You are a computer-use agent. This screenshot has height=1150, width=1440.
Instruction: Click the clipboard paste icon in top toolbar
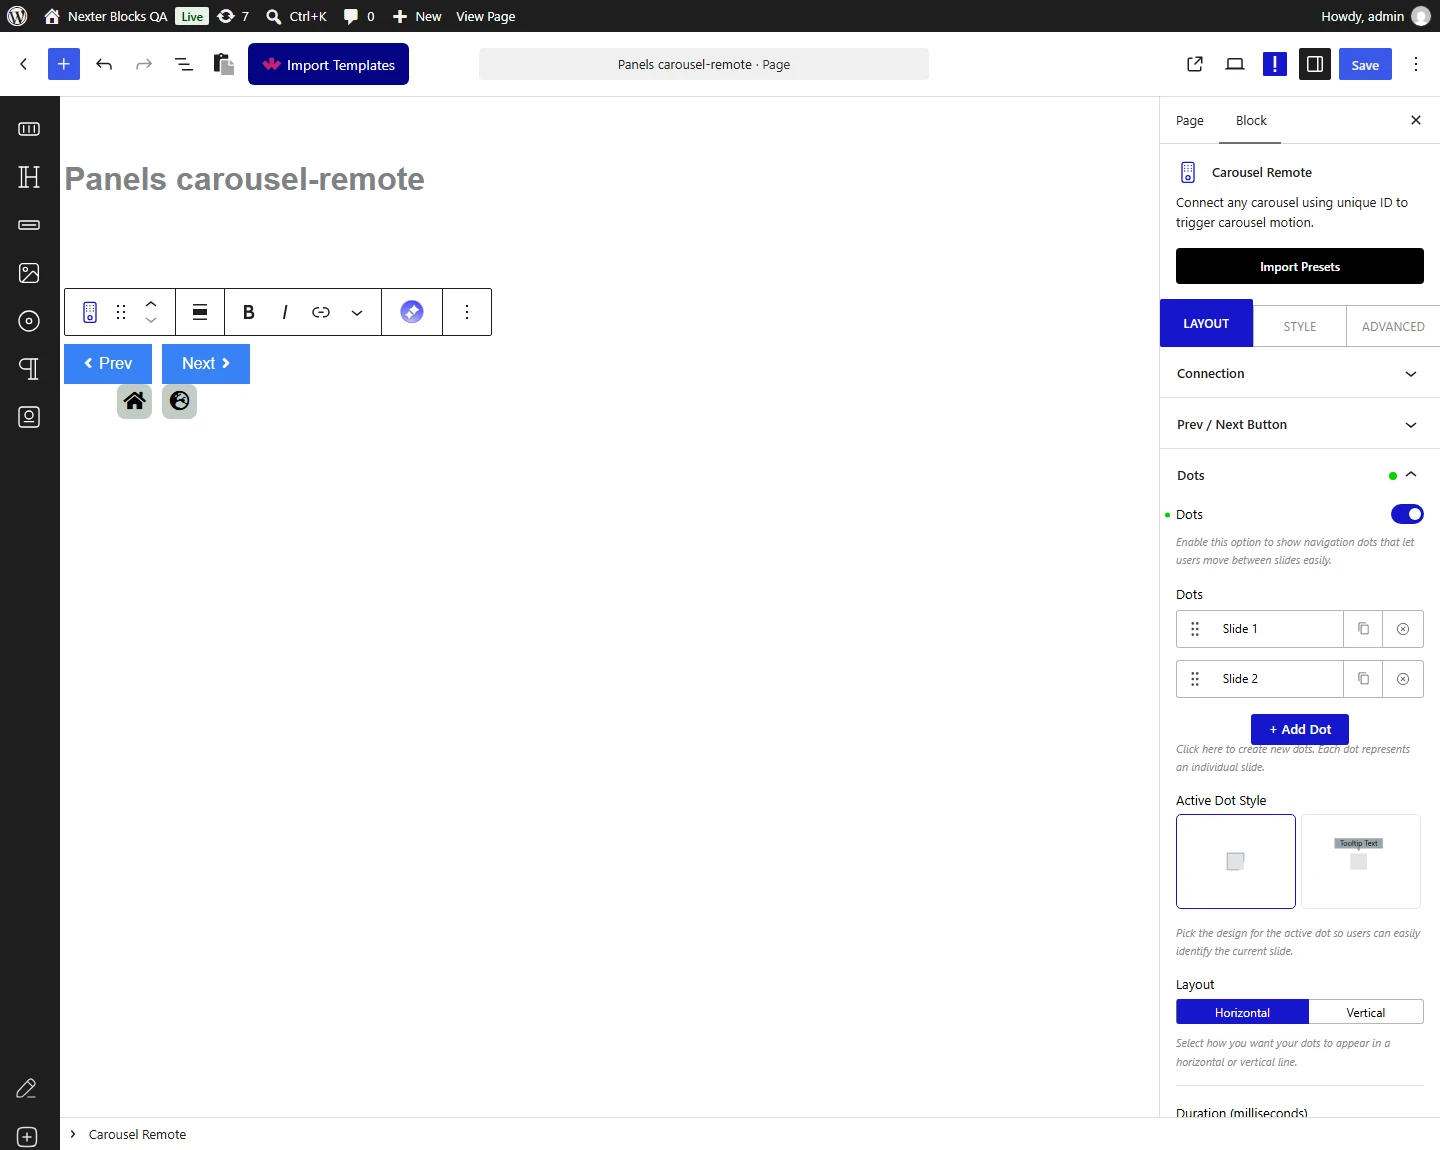pyautogui.click(x=224, y=64)
